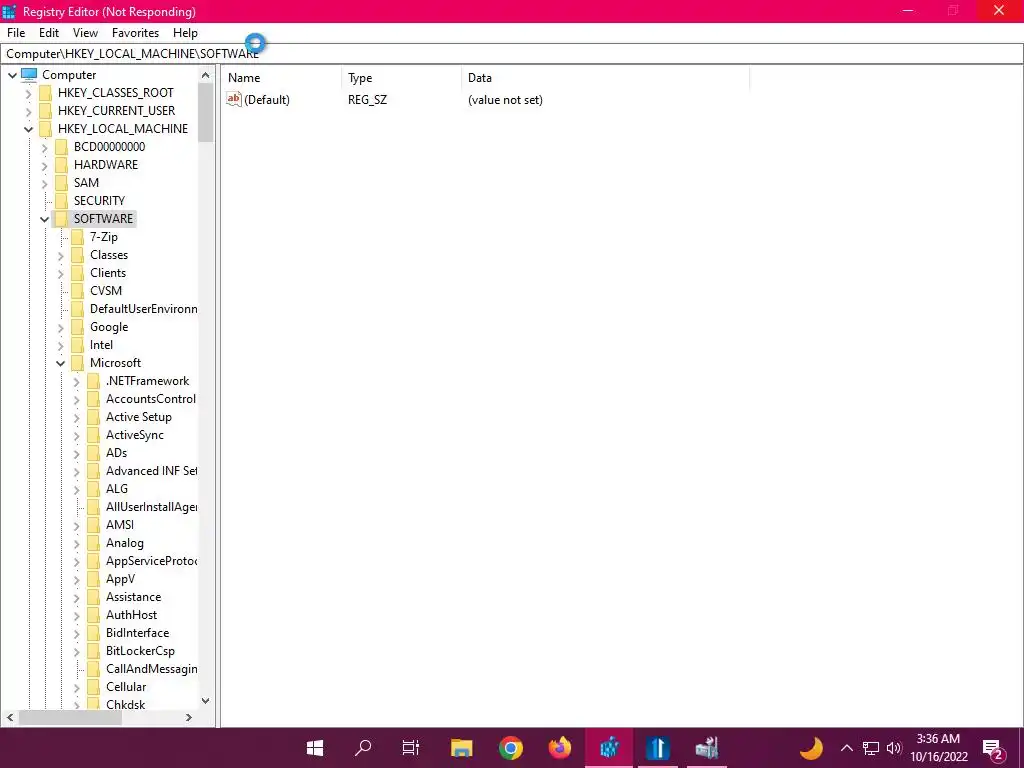1024x768 pixels.
Task: Click the (Default) string value icon
Action: (234, 99)
